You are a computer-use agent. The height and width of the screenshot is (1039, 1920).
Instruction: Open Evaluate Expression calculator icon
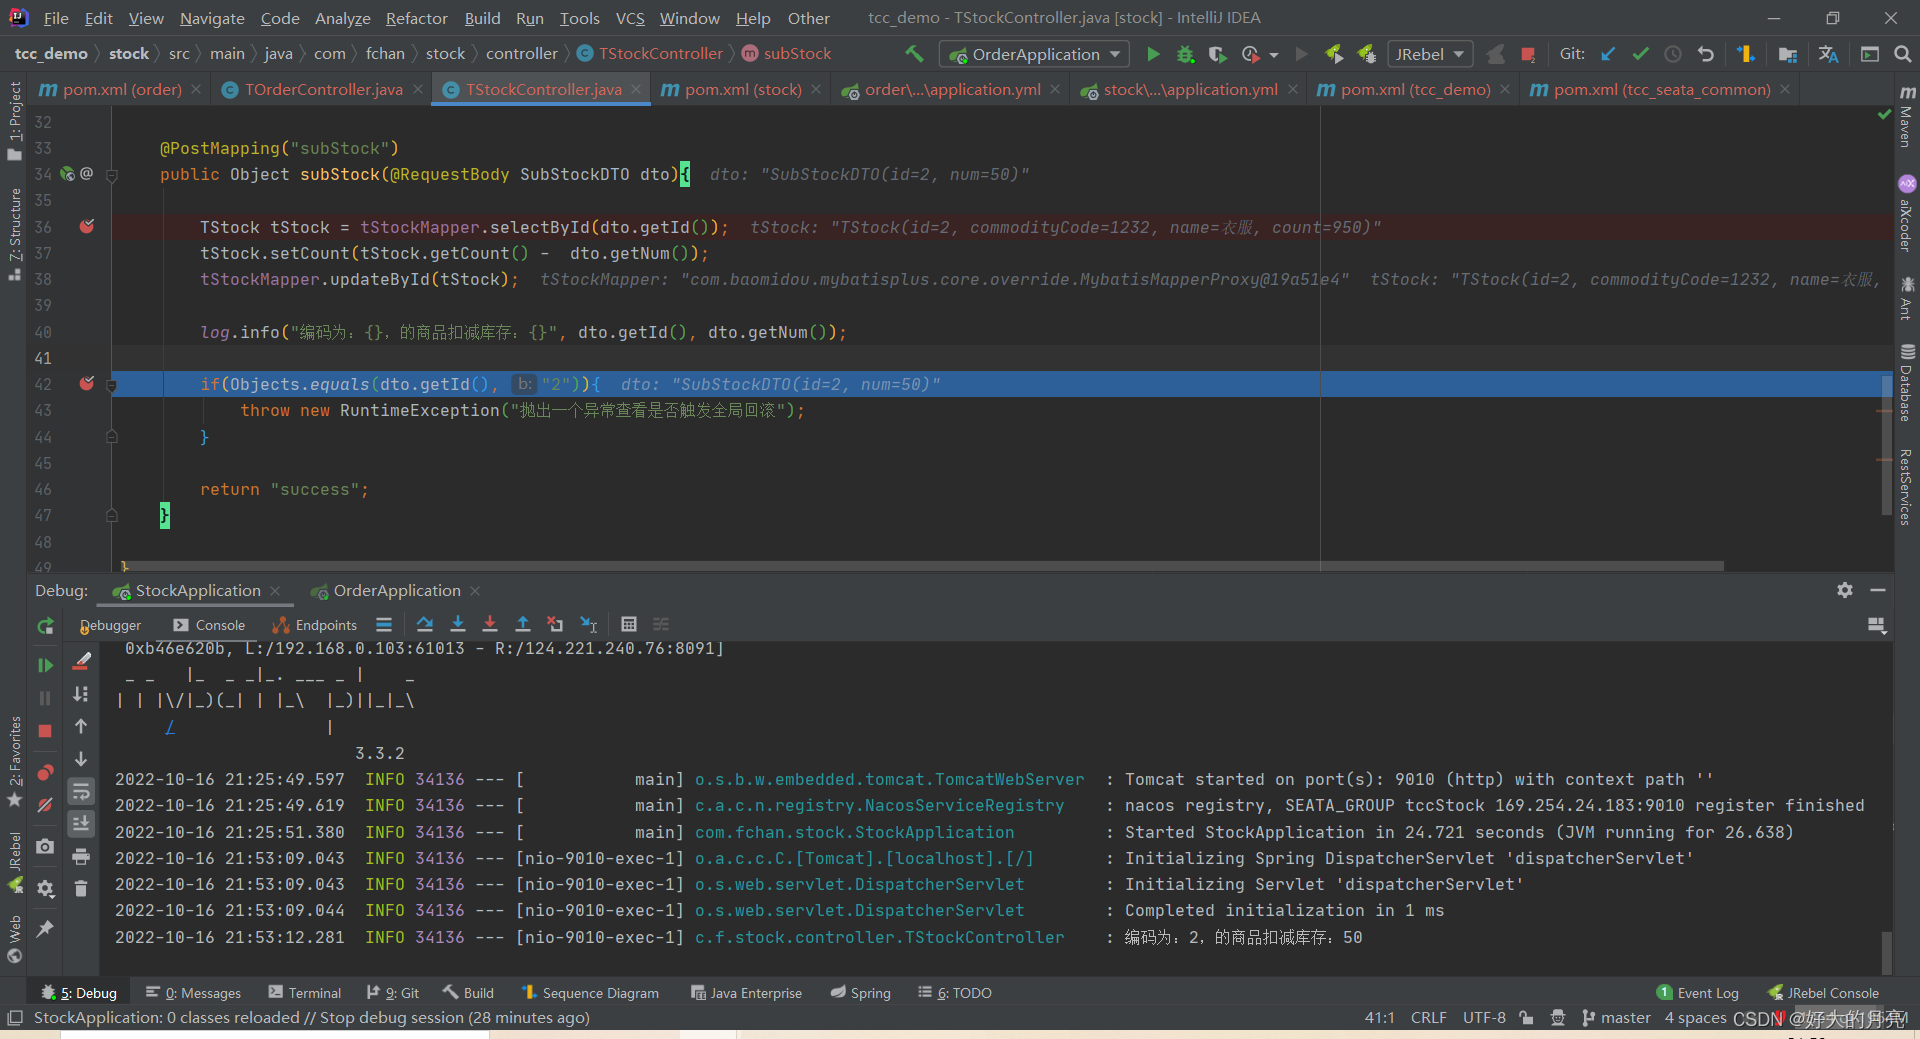pyautogui.click(x=629, y=624)
